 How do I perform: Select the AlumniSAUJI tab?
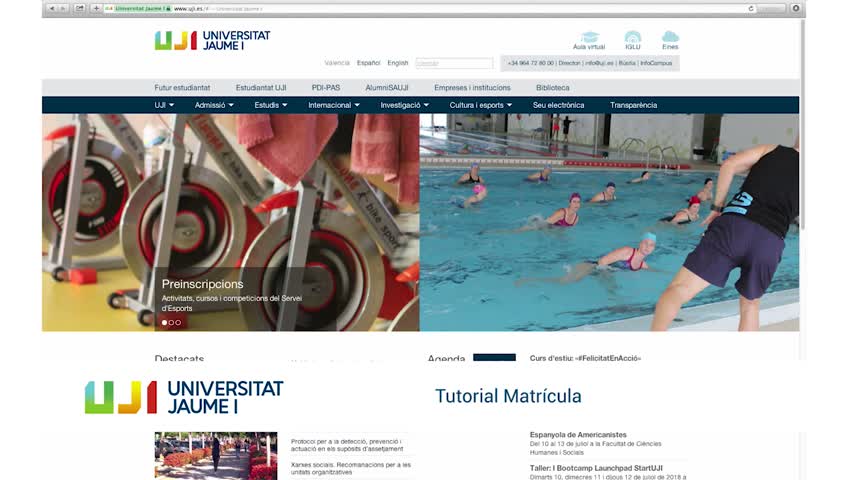pos(387,88)
